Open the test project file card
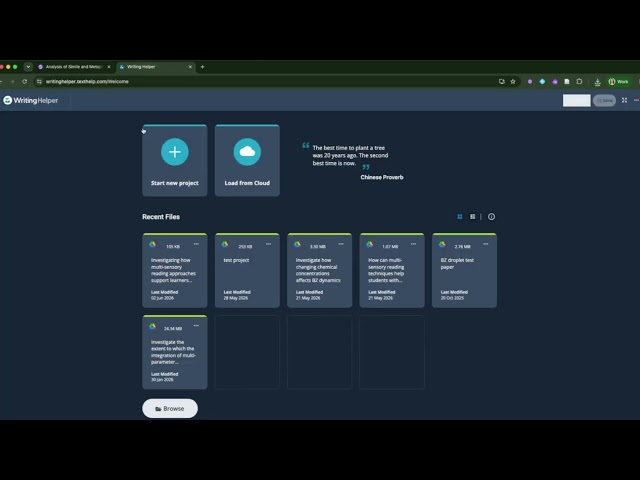The width and height of the screenshot is (640, 480). coord(247,270)
